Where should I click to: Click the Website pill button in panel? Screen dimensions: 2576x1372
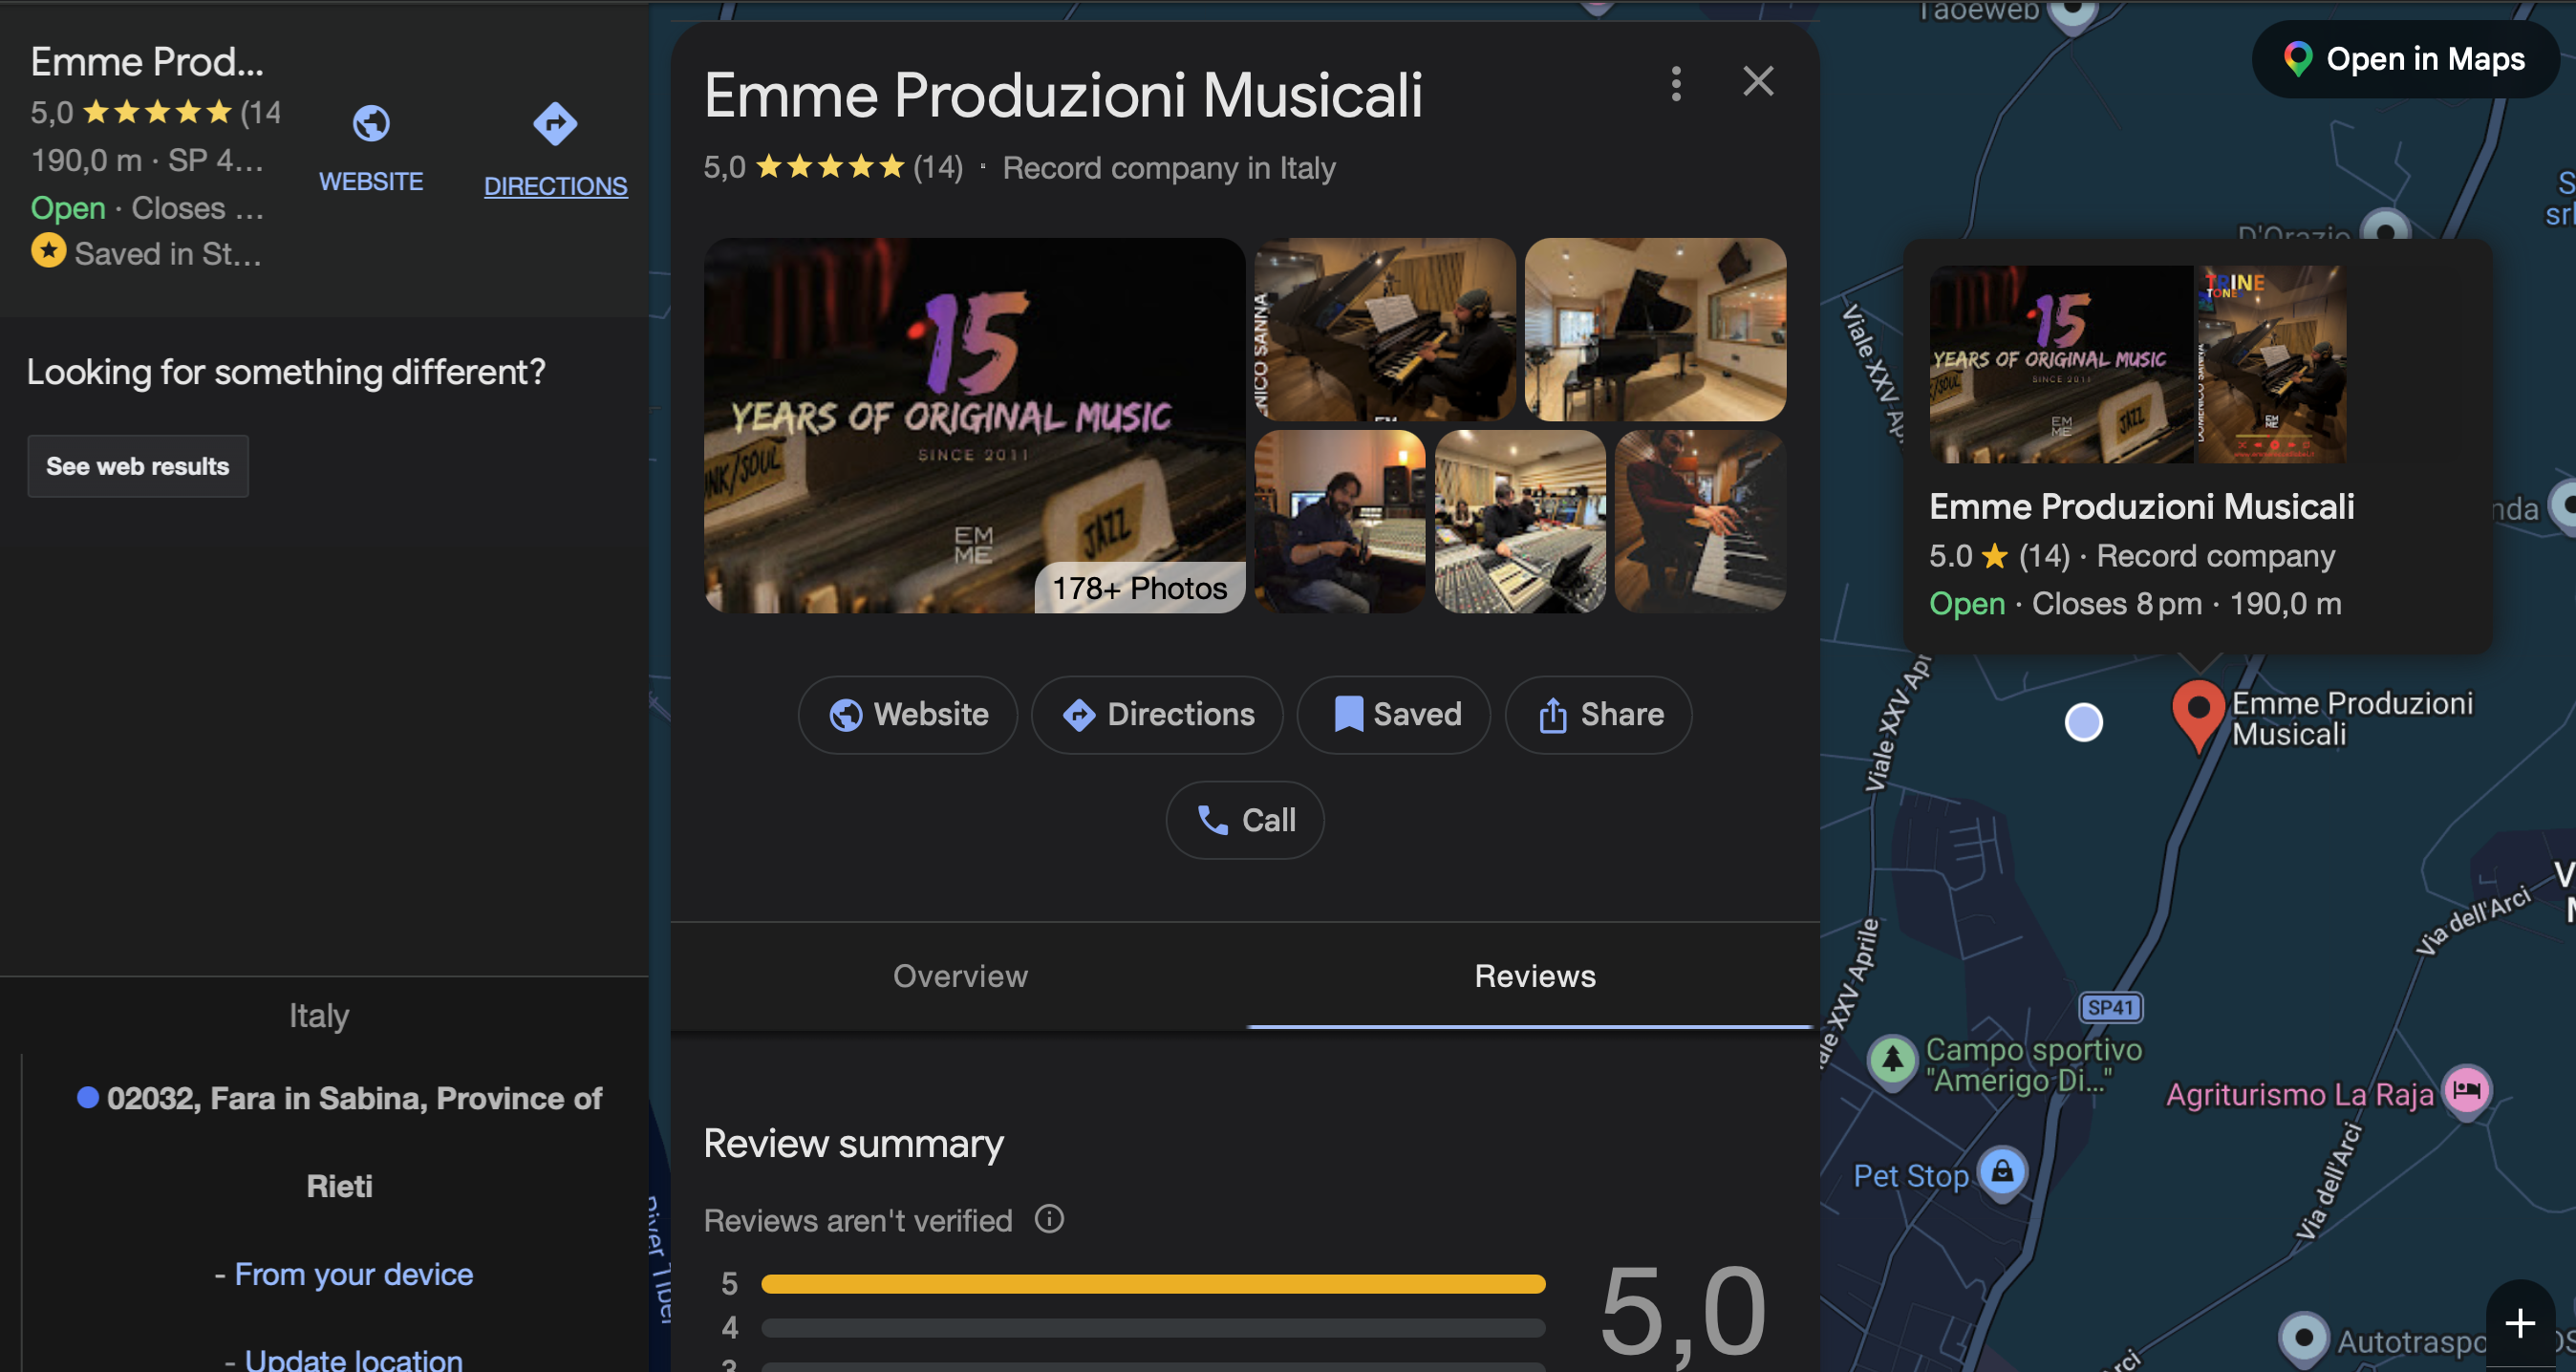(x=907, y=714)
